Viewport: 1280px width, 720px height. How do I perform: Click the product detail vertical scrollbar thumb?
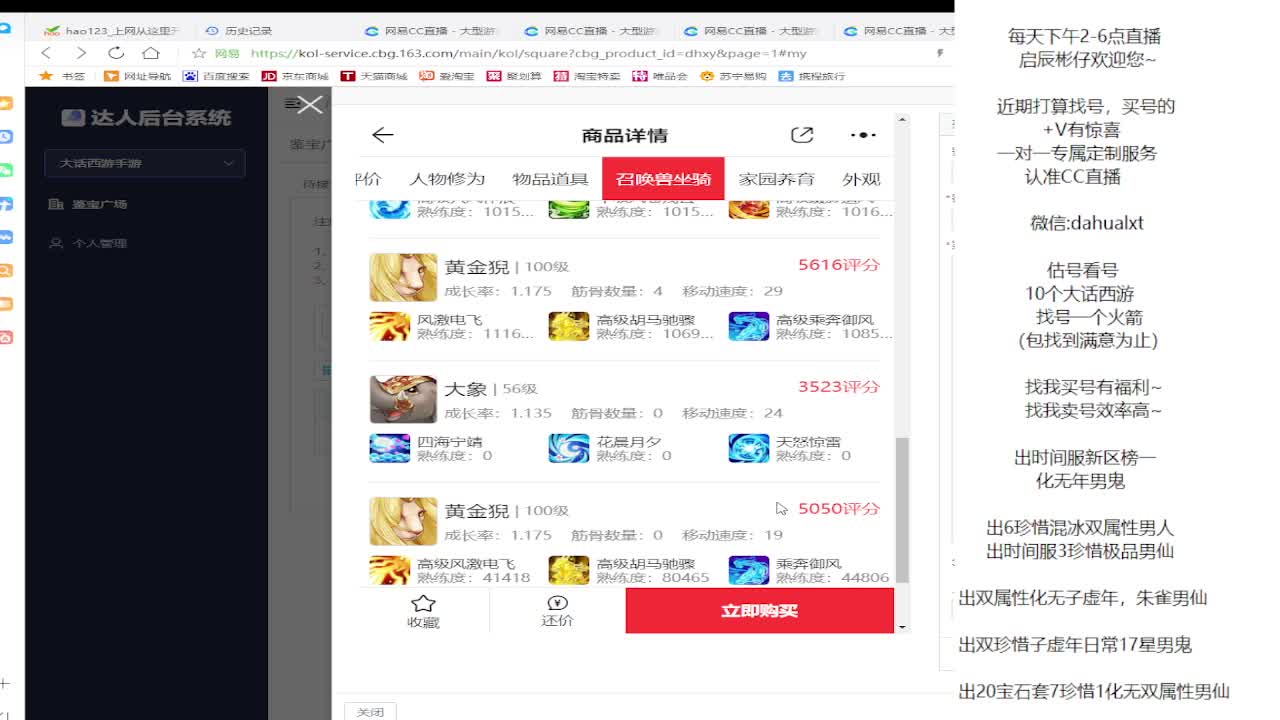coord(902,509)
